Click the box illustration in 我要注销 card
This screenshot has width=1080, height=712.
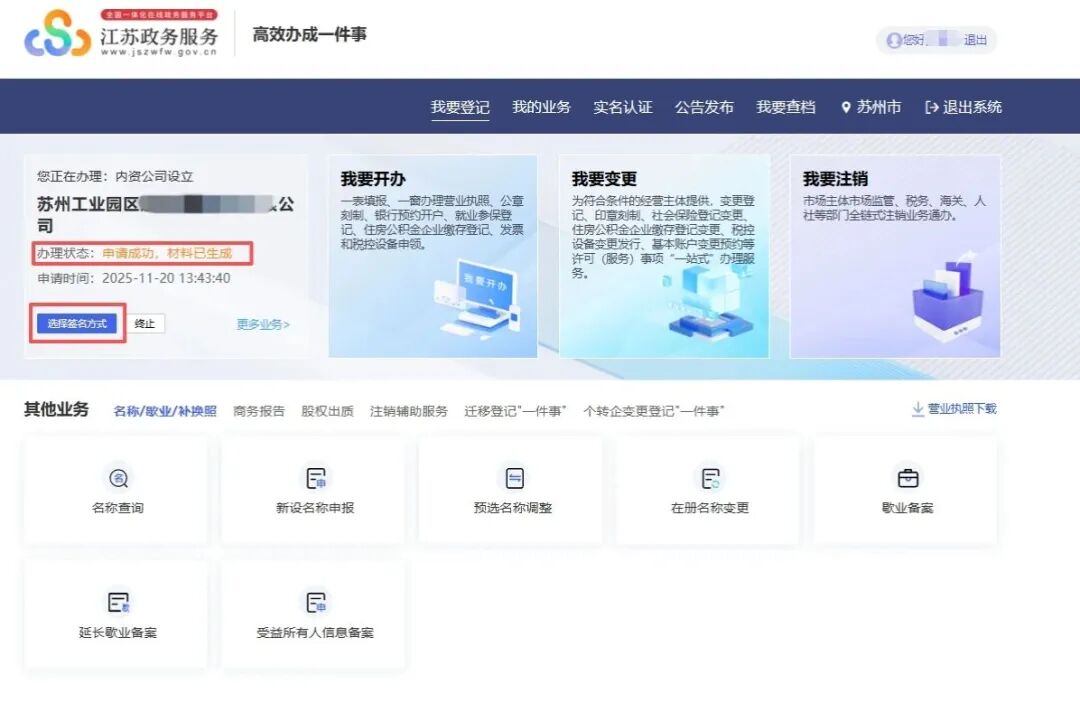[947, 296]
